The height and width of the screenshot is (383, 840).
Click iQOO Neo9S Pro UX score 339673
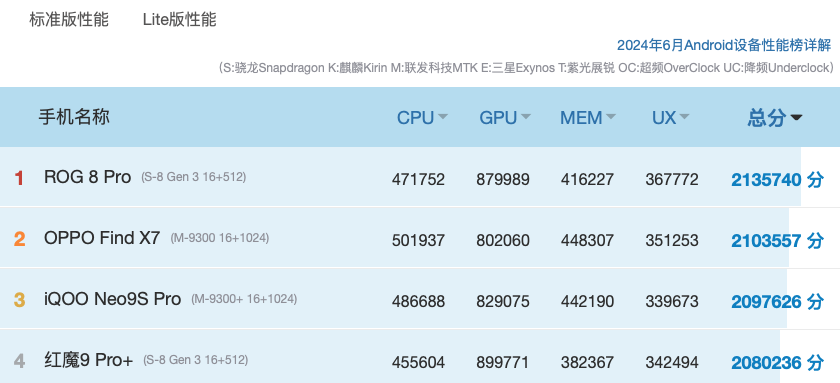[x=672, y=302]
